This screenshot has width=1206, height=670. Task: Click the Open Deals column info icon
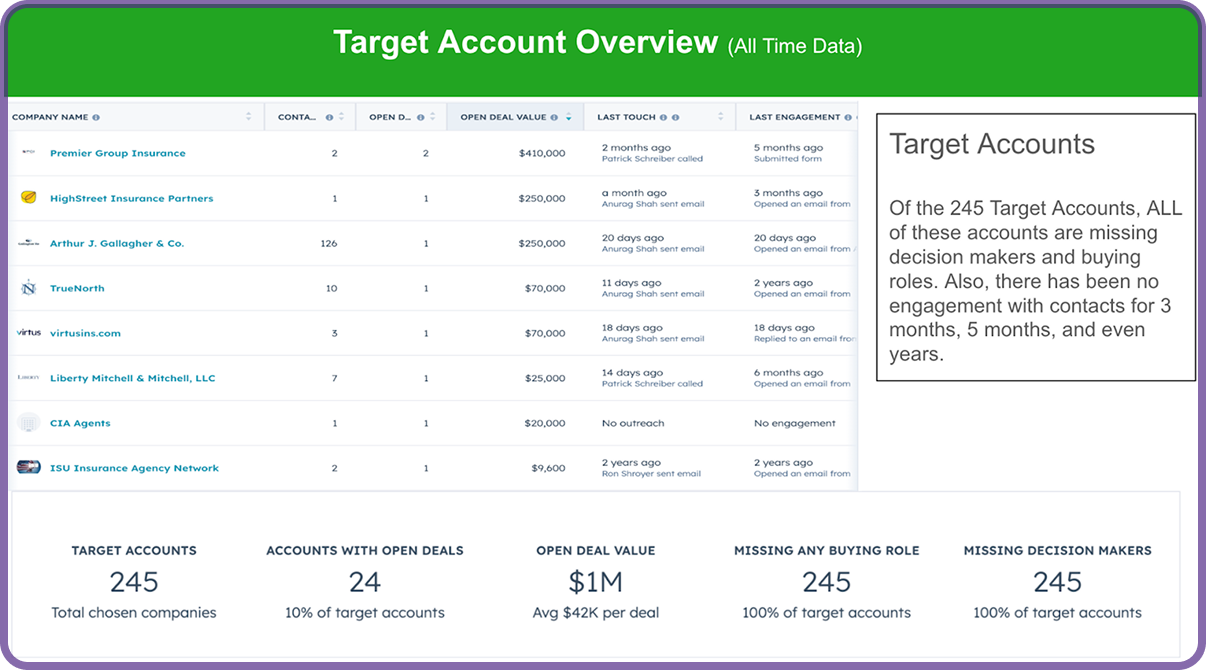pos(421,117)
